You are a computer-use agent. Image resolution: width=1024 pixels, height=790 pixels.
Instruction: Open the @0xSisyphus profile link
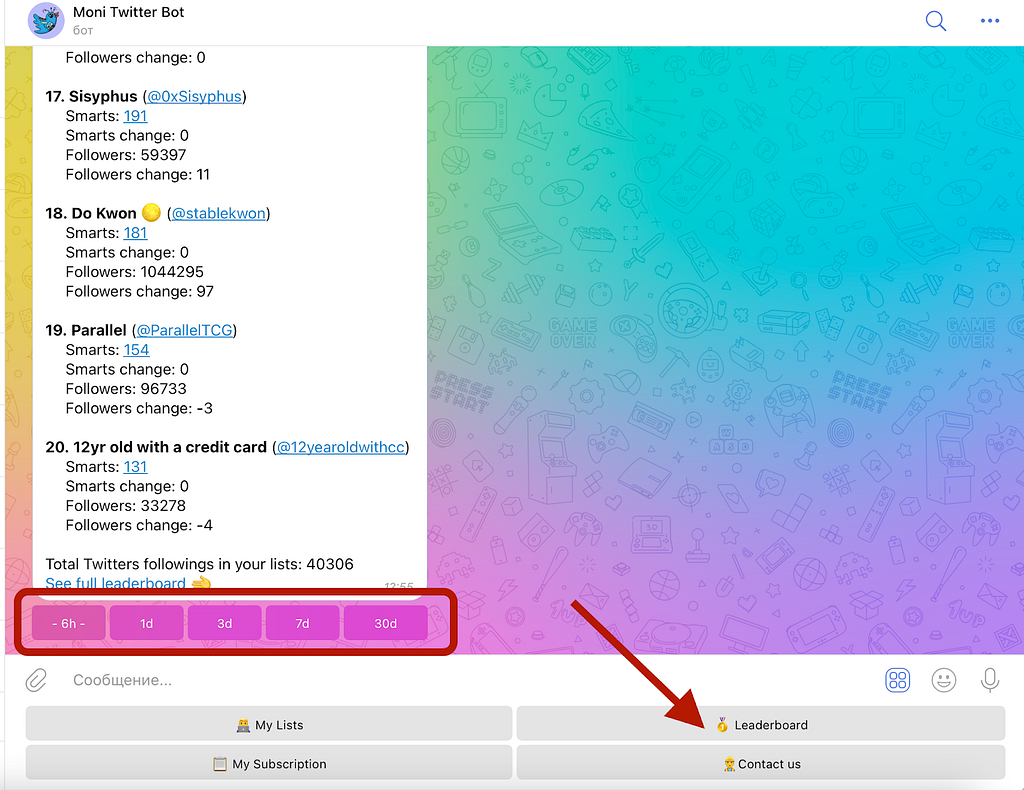click(x=195, y=97)
